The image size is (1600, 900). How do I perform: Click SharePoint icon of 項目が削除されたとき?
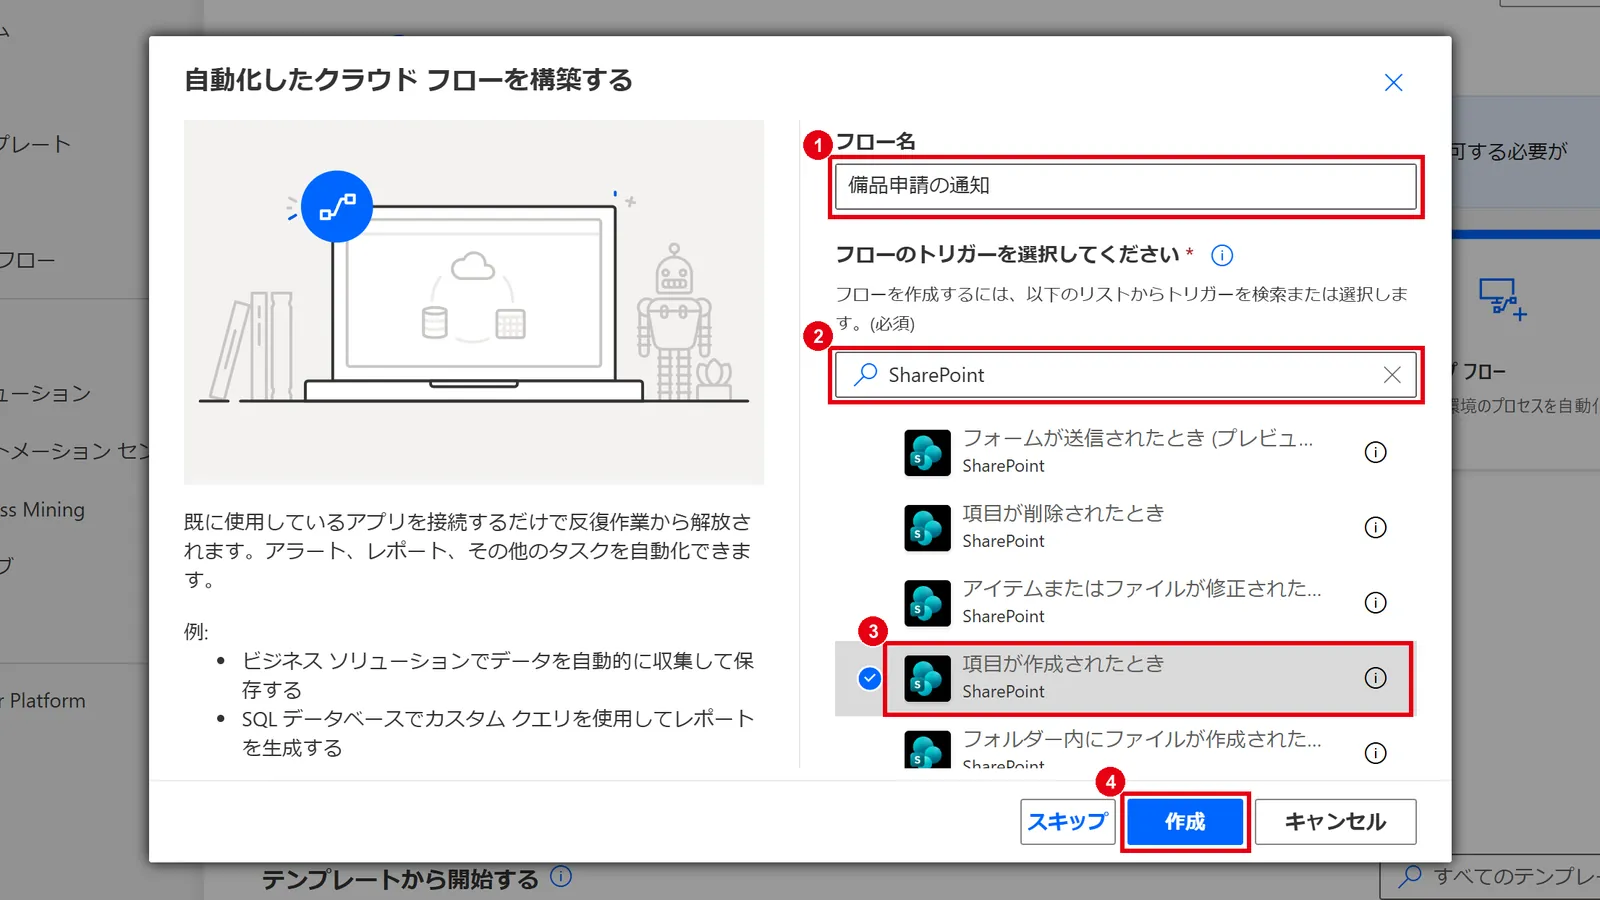tap(927, 528)
